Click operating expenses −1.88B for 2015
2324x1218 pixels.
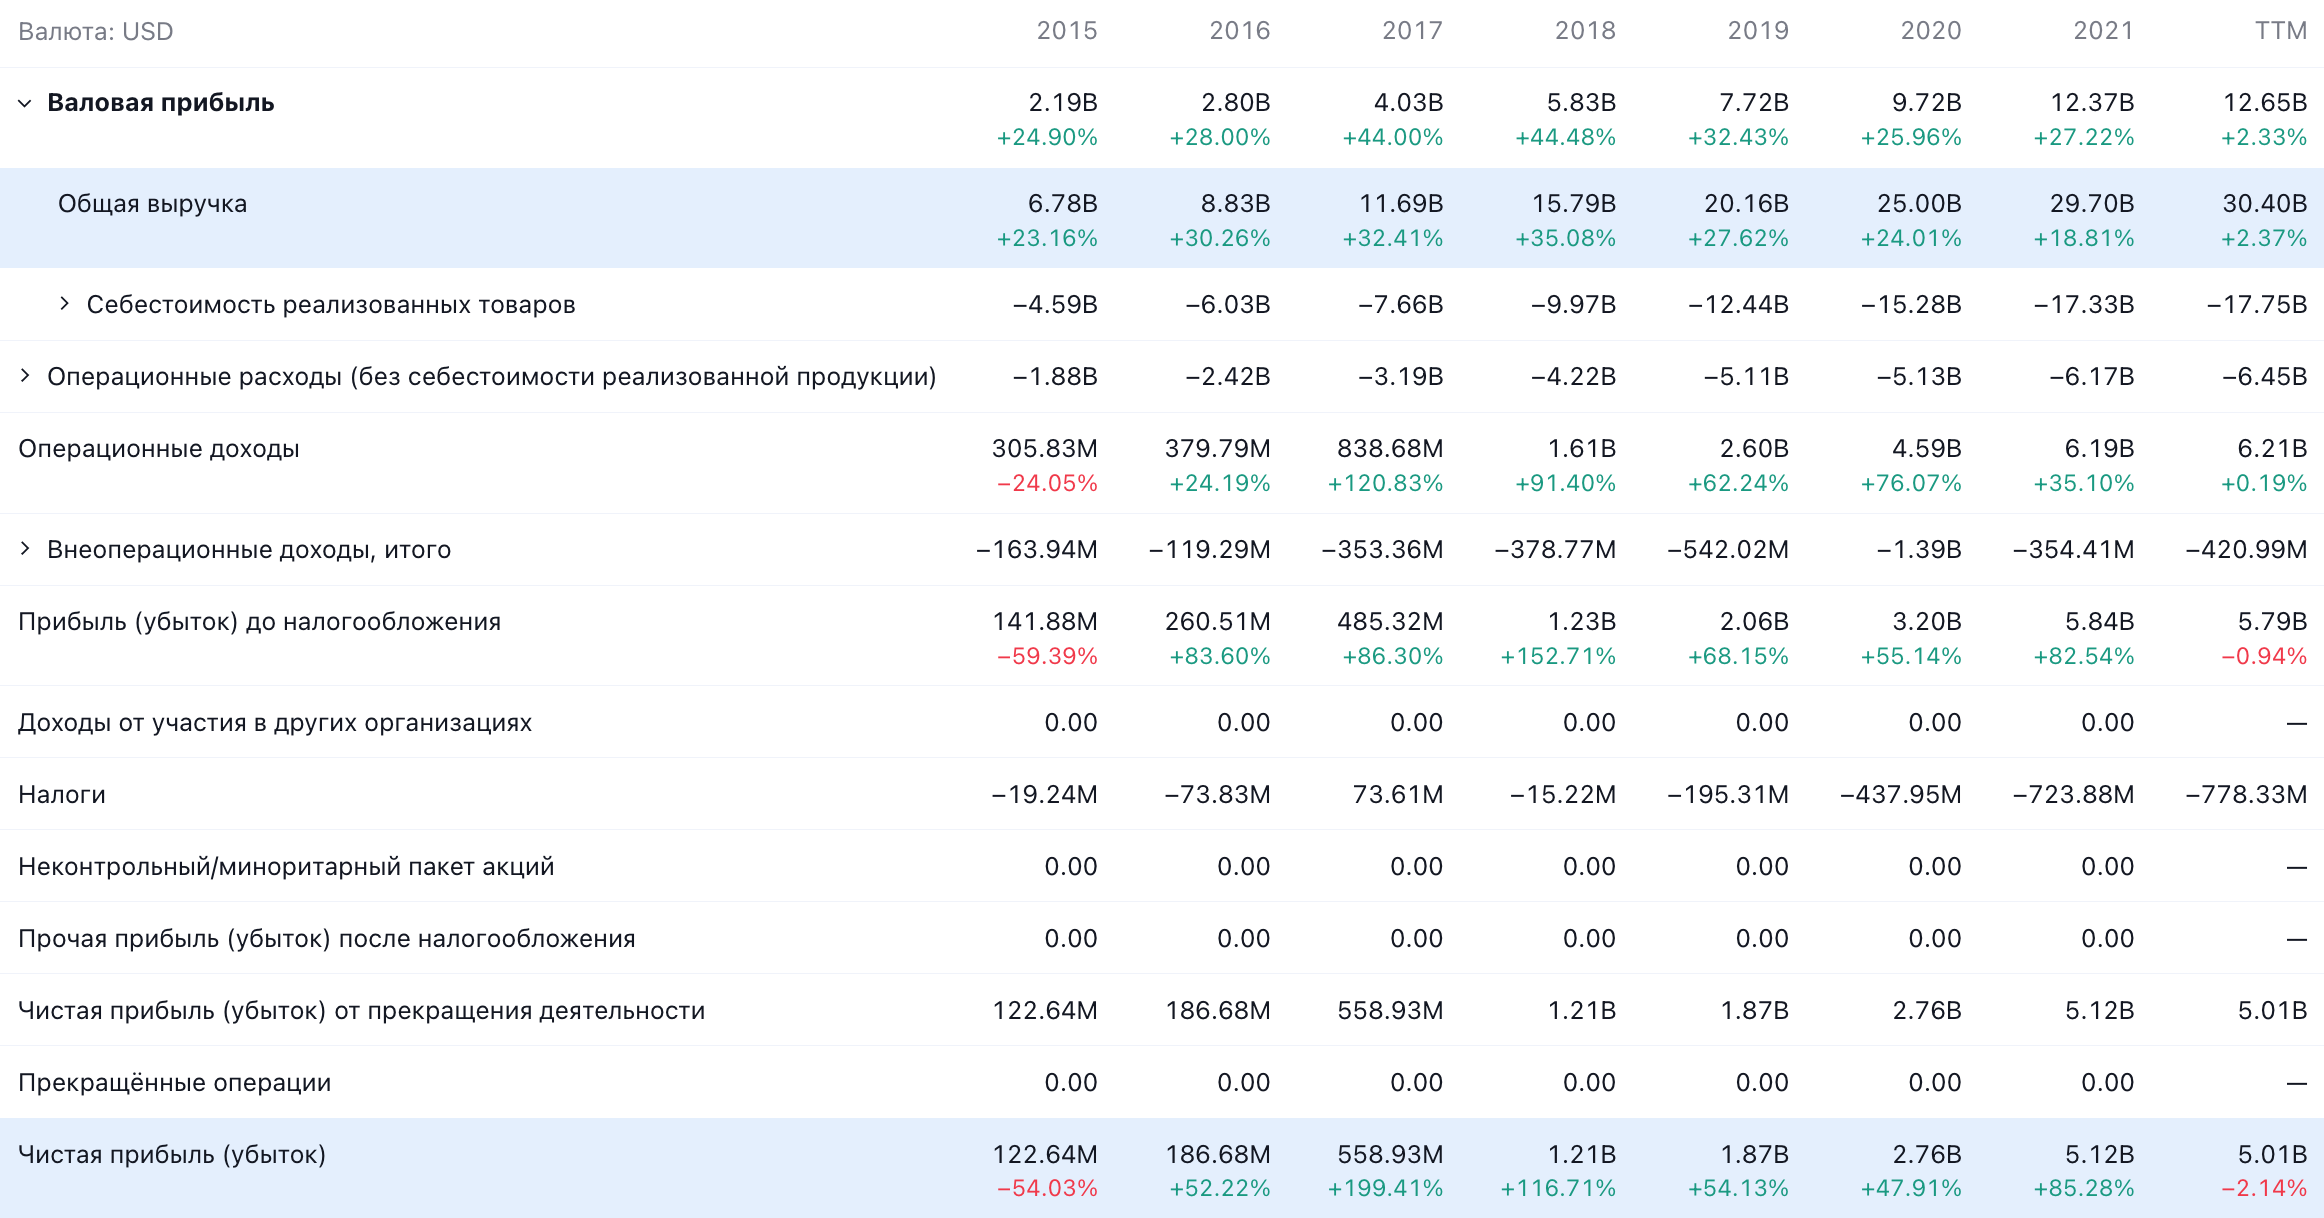point(1055,377)
